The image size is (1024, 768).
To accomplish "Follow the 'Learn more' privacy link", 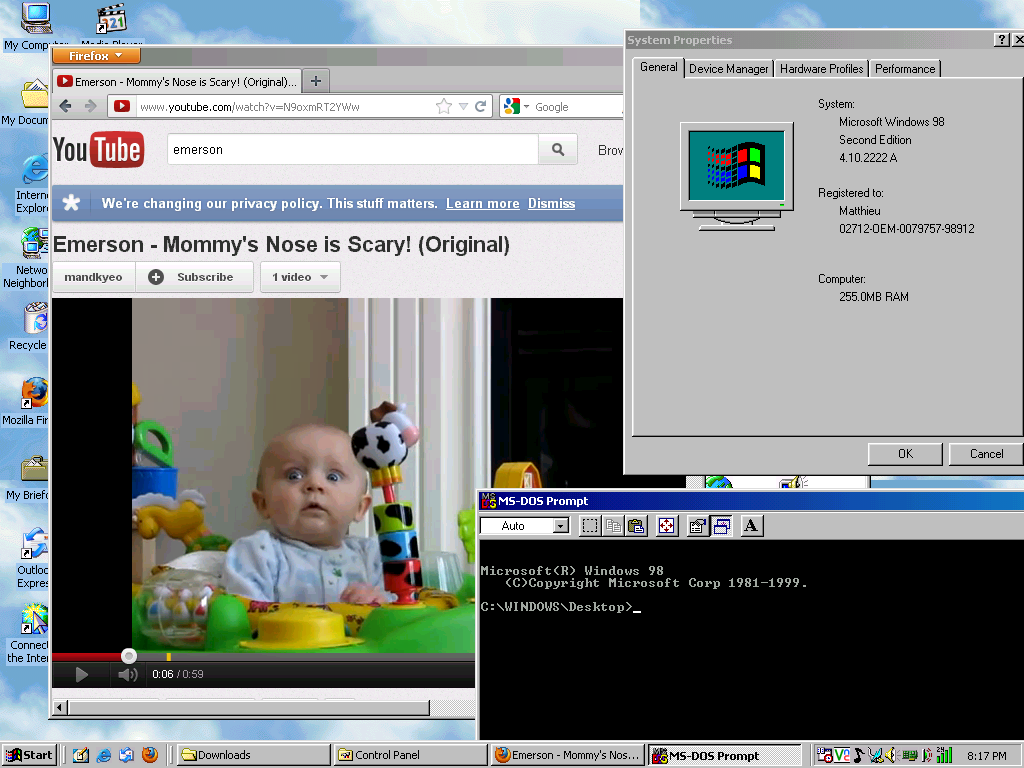I will 482,203.
